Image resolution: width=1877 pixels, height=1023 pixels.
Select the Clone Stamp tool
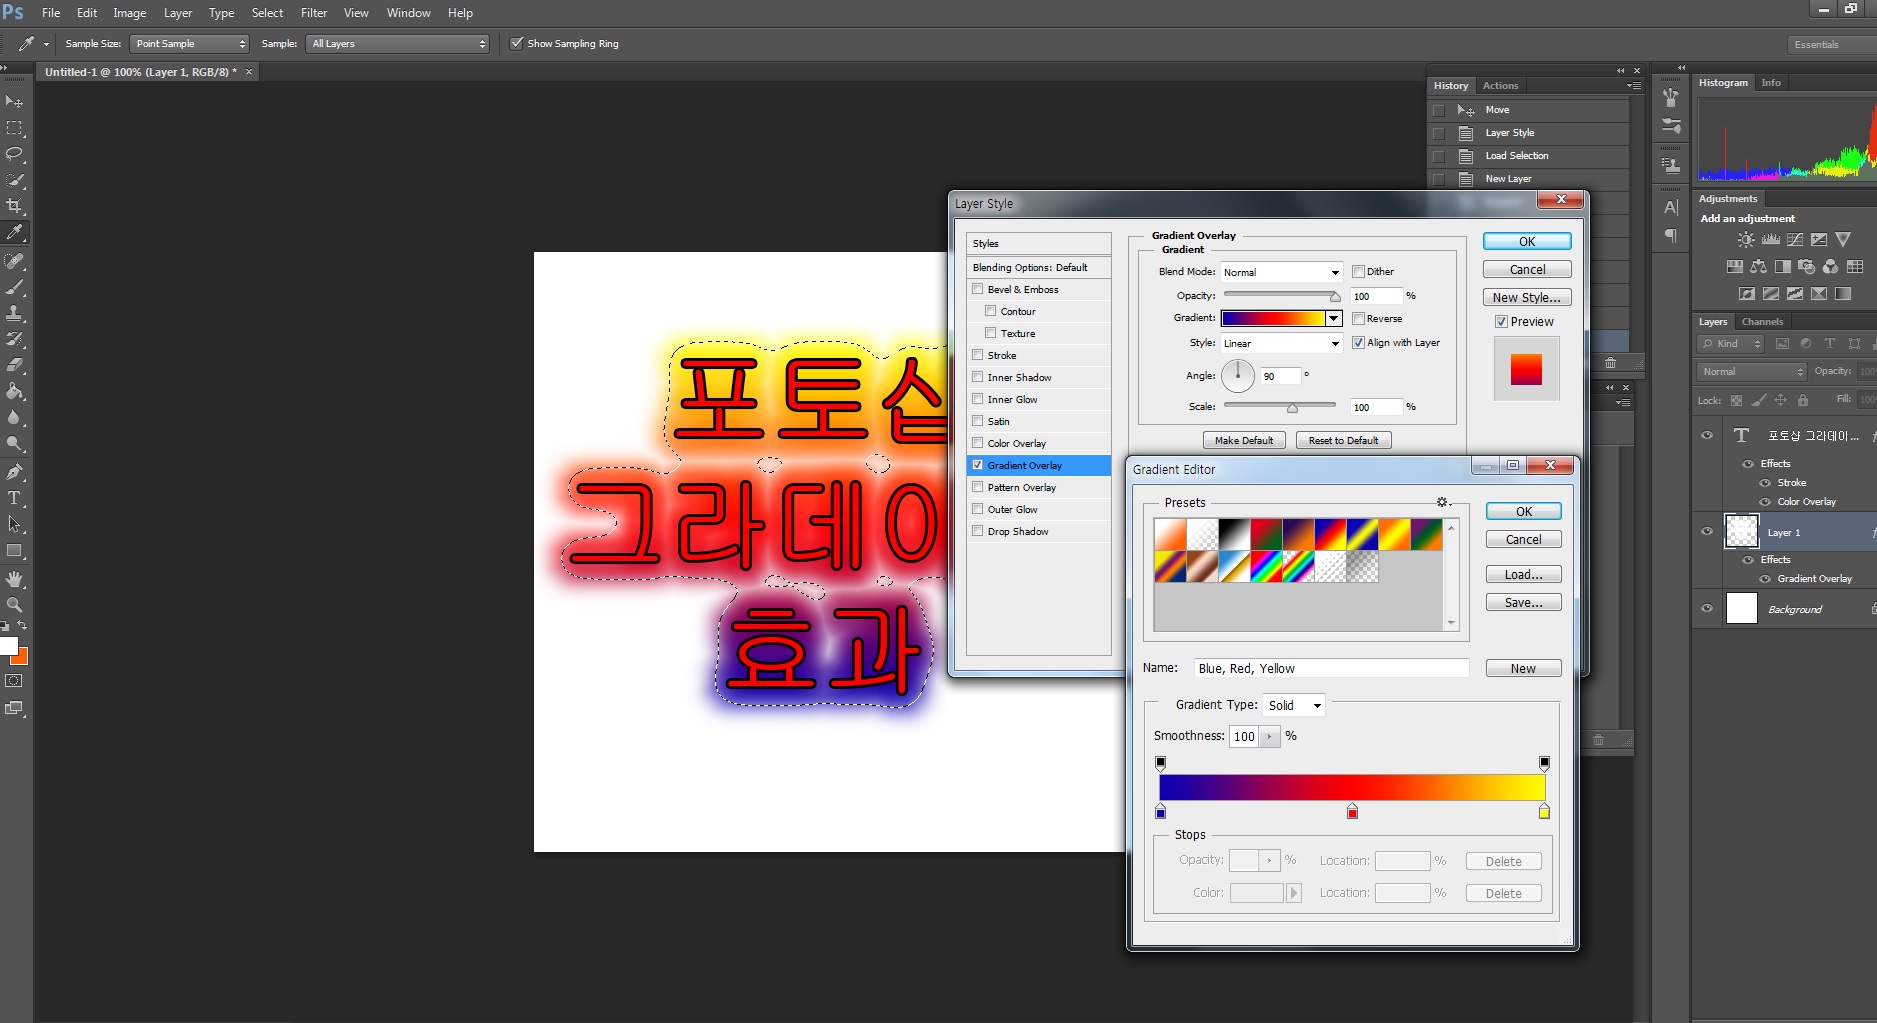[14, 313]
